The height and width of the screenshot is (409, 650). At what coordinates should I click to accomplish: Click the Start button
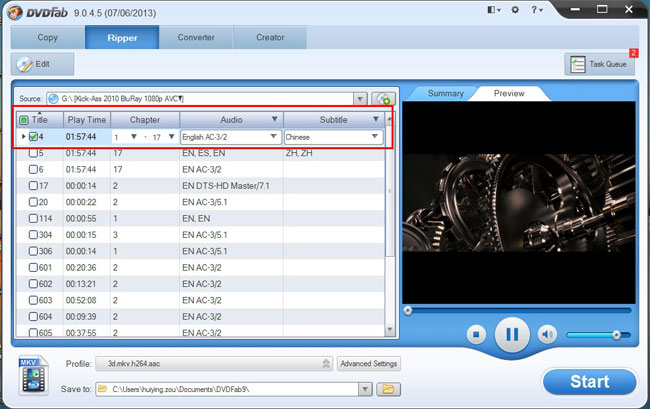coord(589,382)
